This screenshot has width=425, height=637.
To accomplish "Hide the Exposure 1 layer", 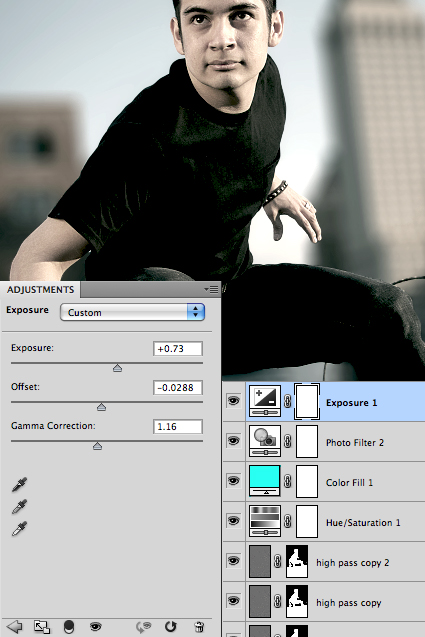I will [233, 401].
